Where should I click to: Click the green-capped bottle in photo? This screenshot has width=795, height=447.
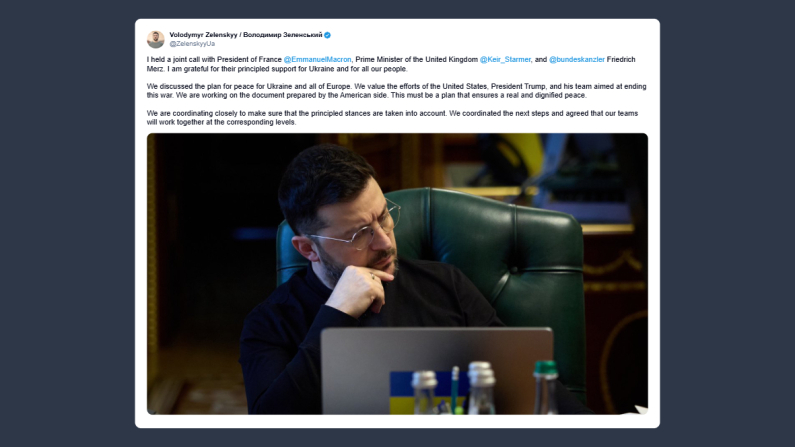click(x=545, y=388)
